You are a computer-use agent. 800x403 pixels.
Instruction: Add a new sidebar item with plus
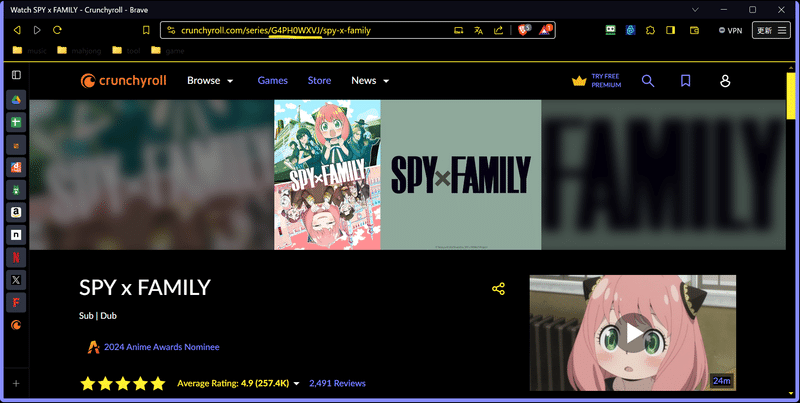click(16, 384)
